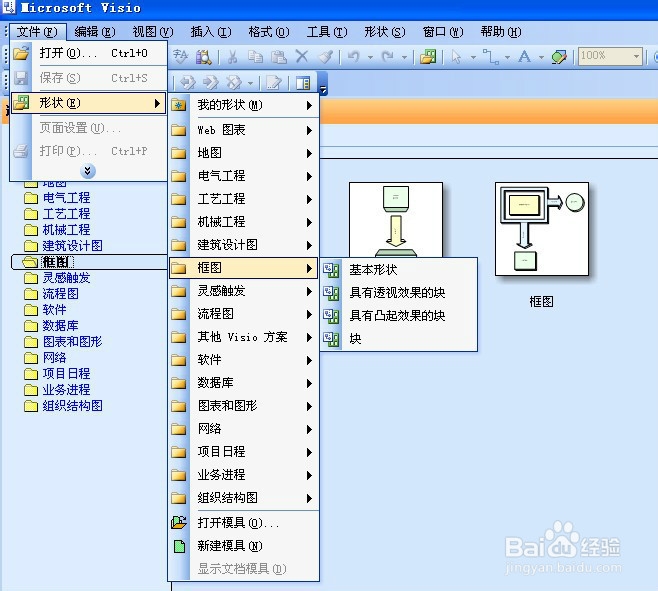Open the delete markup dropdown arrow
This screenshot has width=658, height=591.
click(251, 83)
